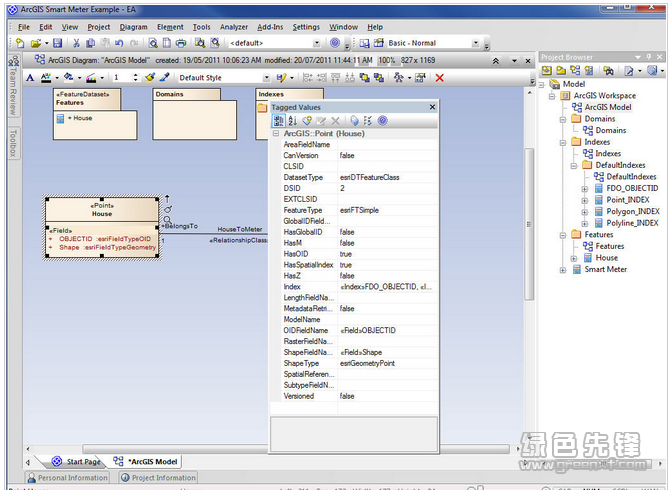Select the *ArcGIS Model diagram tab
The image size is (668, 490).
tap(145, 461)
